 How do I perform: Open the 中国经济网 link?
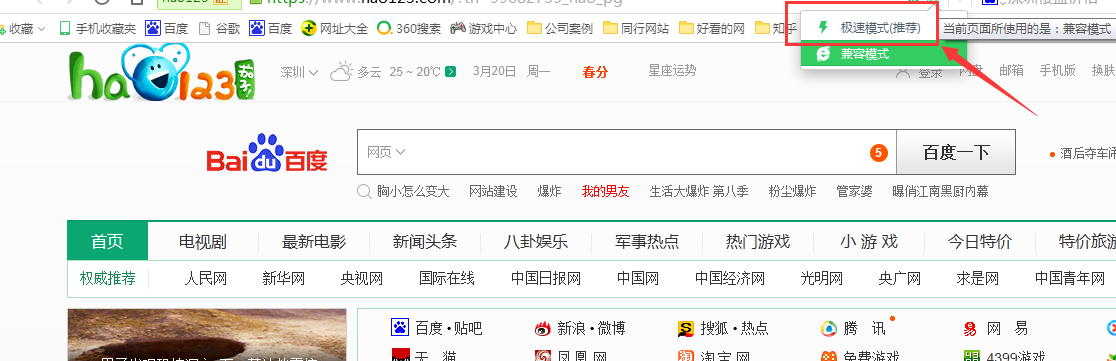click(x=730, y=278)
